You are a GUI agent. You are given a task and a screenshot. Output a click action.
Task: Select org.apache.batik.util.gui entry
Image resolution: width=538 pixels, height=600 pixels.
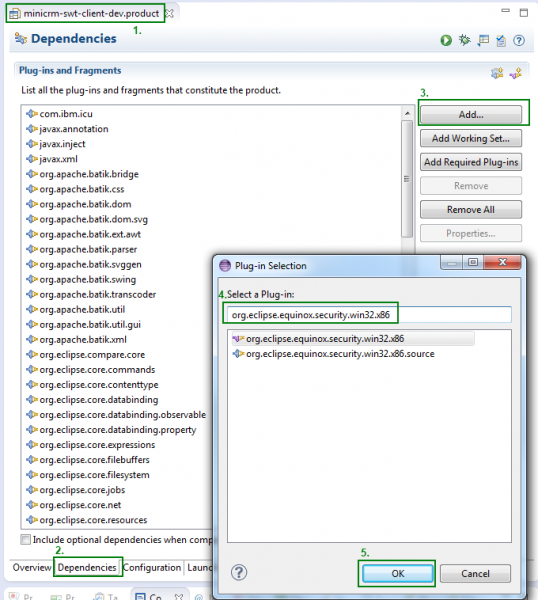[83, 324]
